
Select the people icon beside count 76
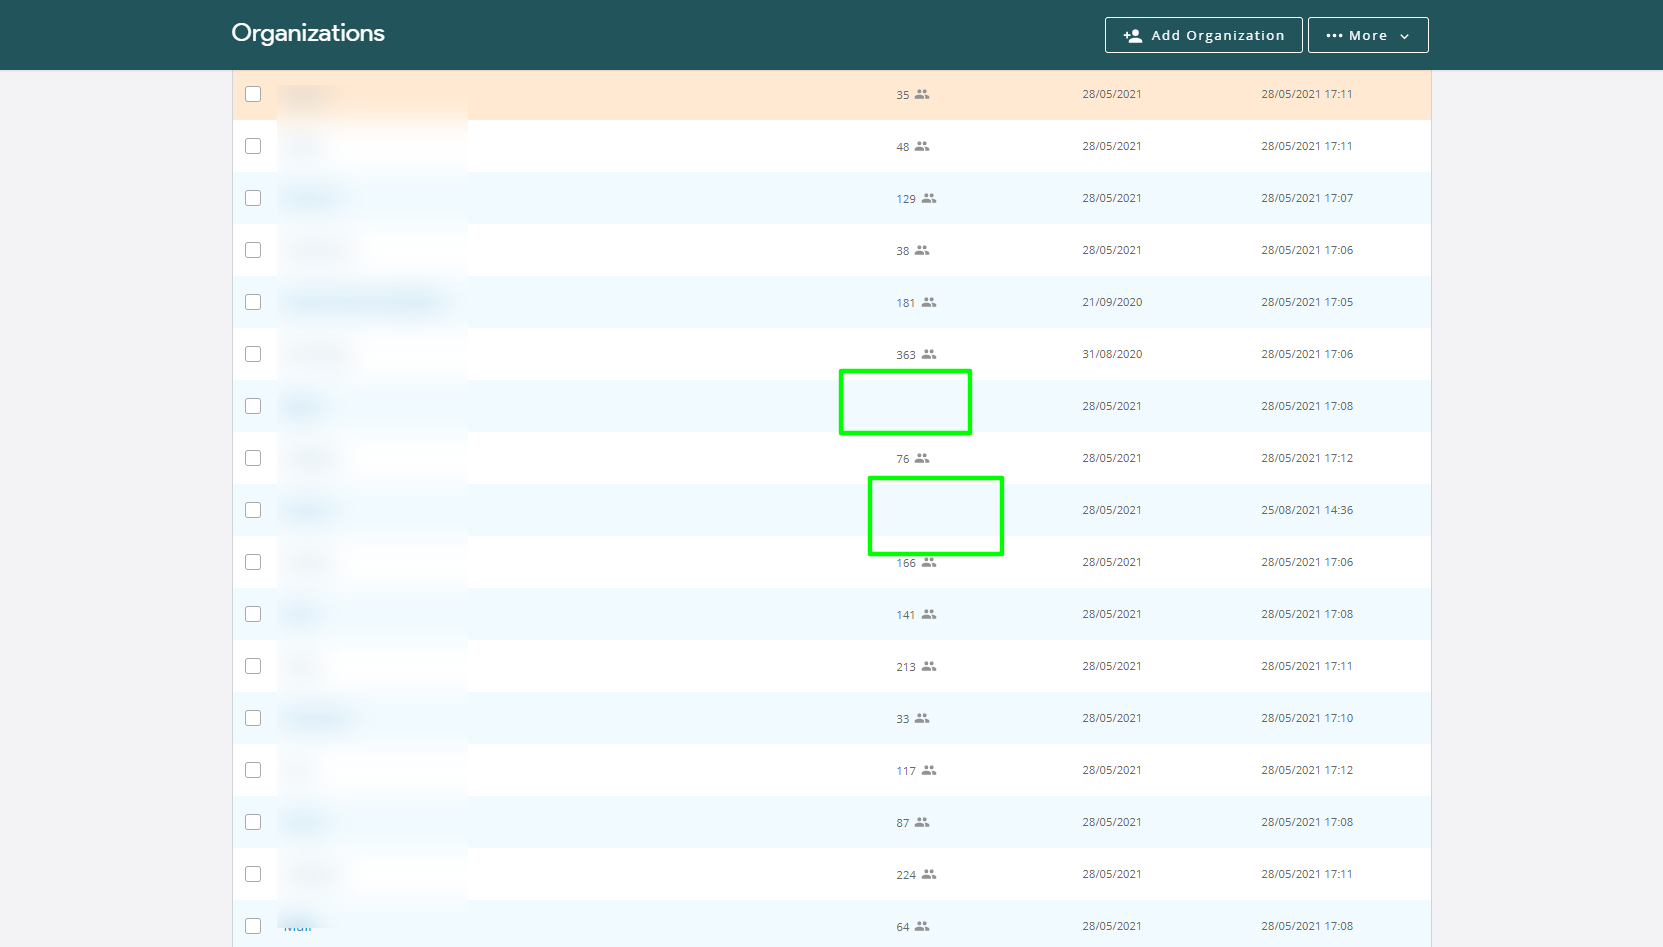[x=922, y=458]
